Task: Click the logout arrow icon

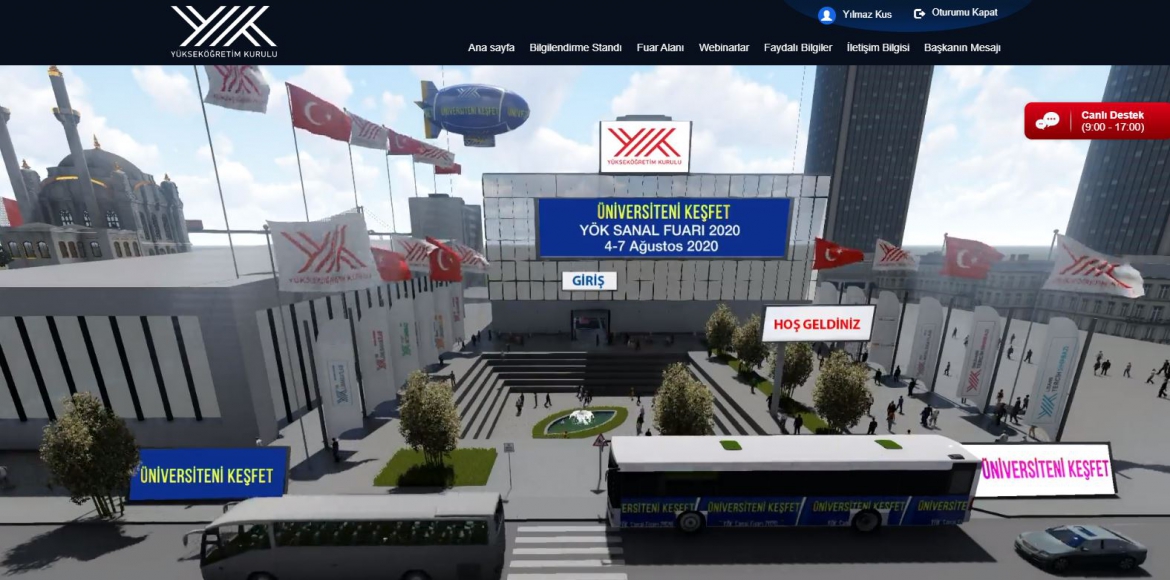Action: click(x=918, y=14)
